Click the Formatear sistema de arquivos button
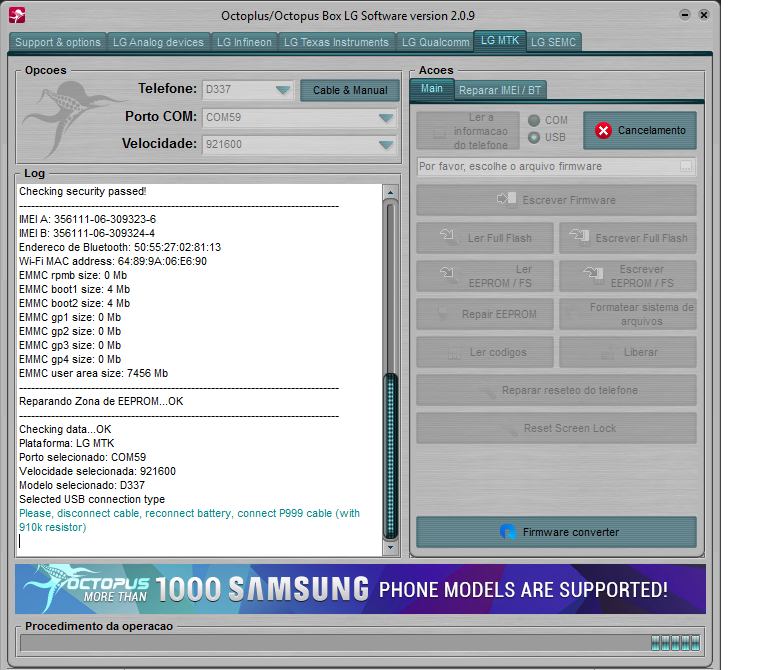Image resolution: width=768 pixels, height=670 pixels. [x=628, y=314]
